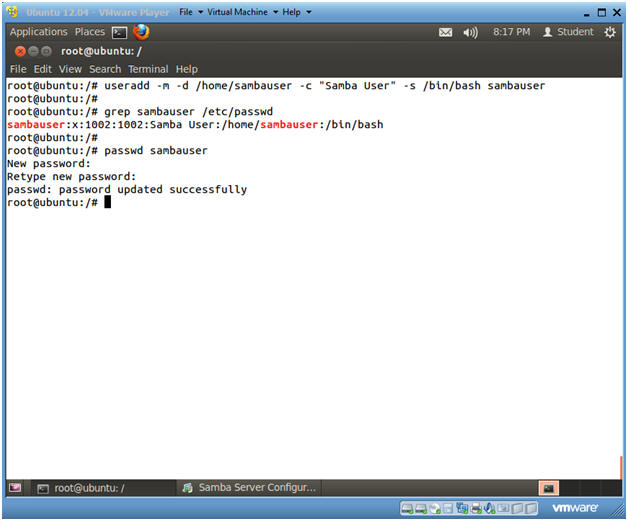Open the system gear menu icon
Viewport: 628px width, 521px height.
click(610, 32)
